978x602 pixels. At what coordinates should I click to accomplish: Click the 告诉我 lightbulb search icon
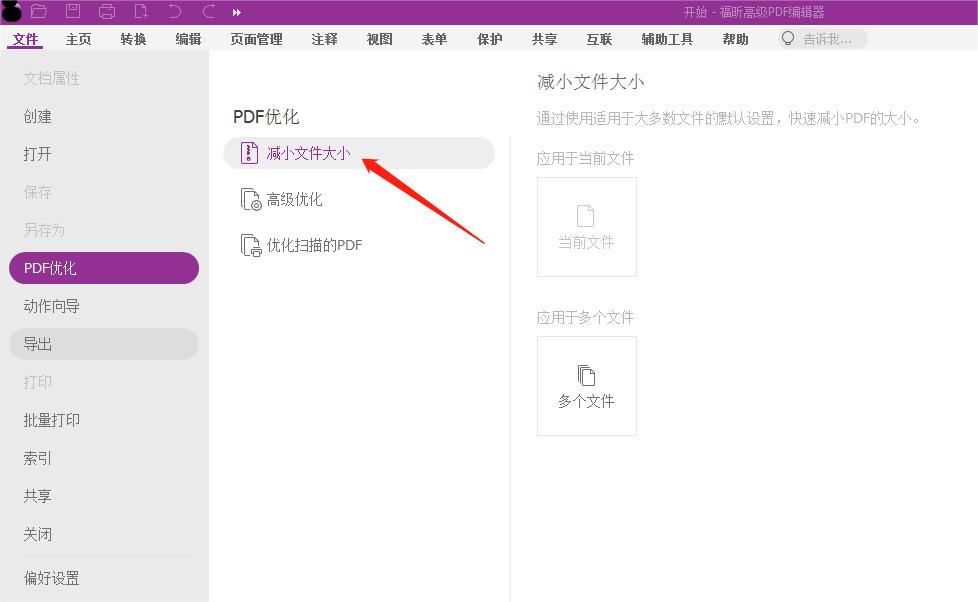coord(789,38)
